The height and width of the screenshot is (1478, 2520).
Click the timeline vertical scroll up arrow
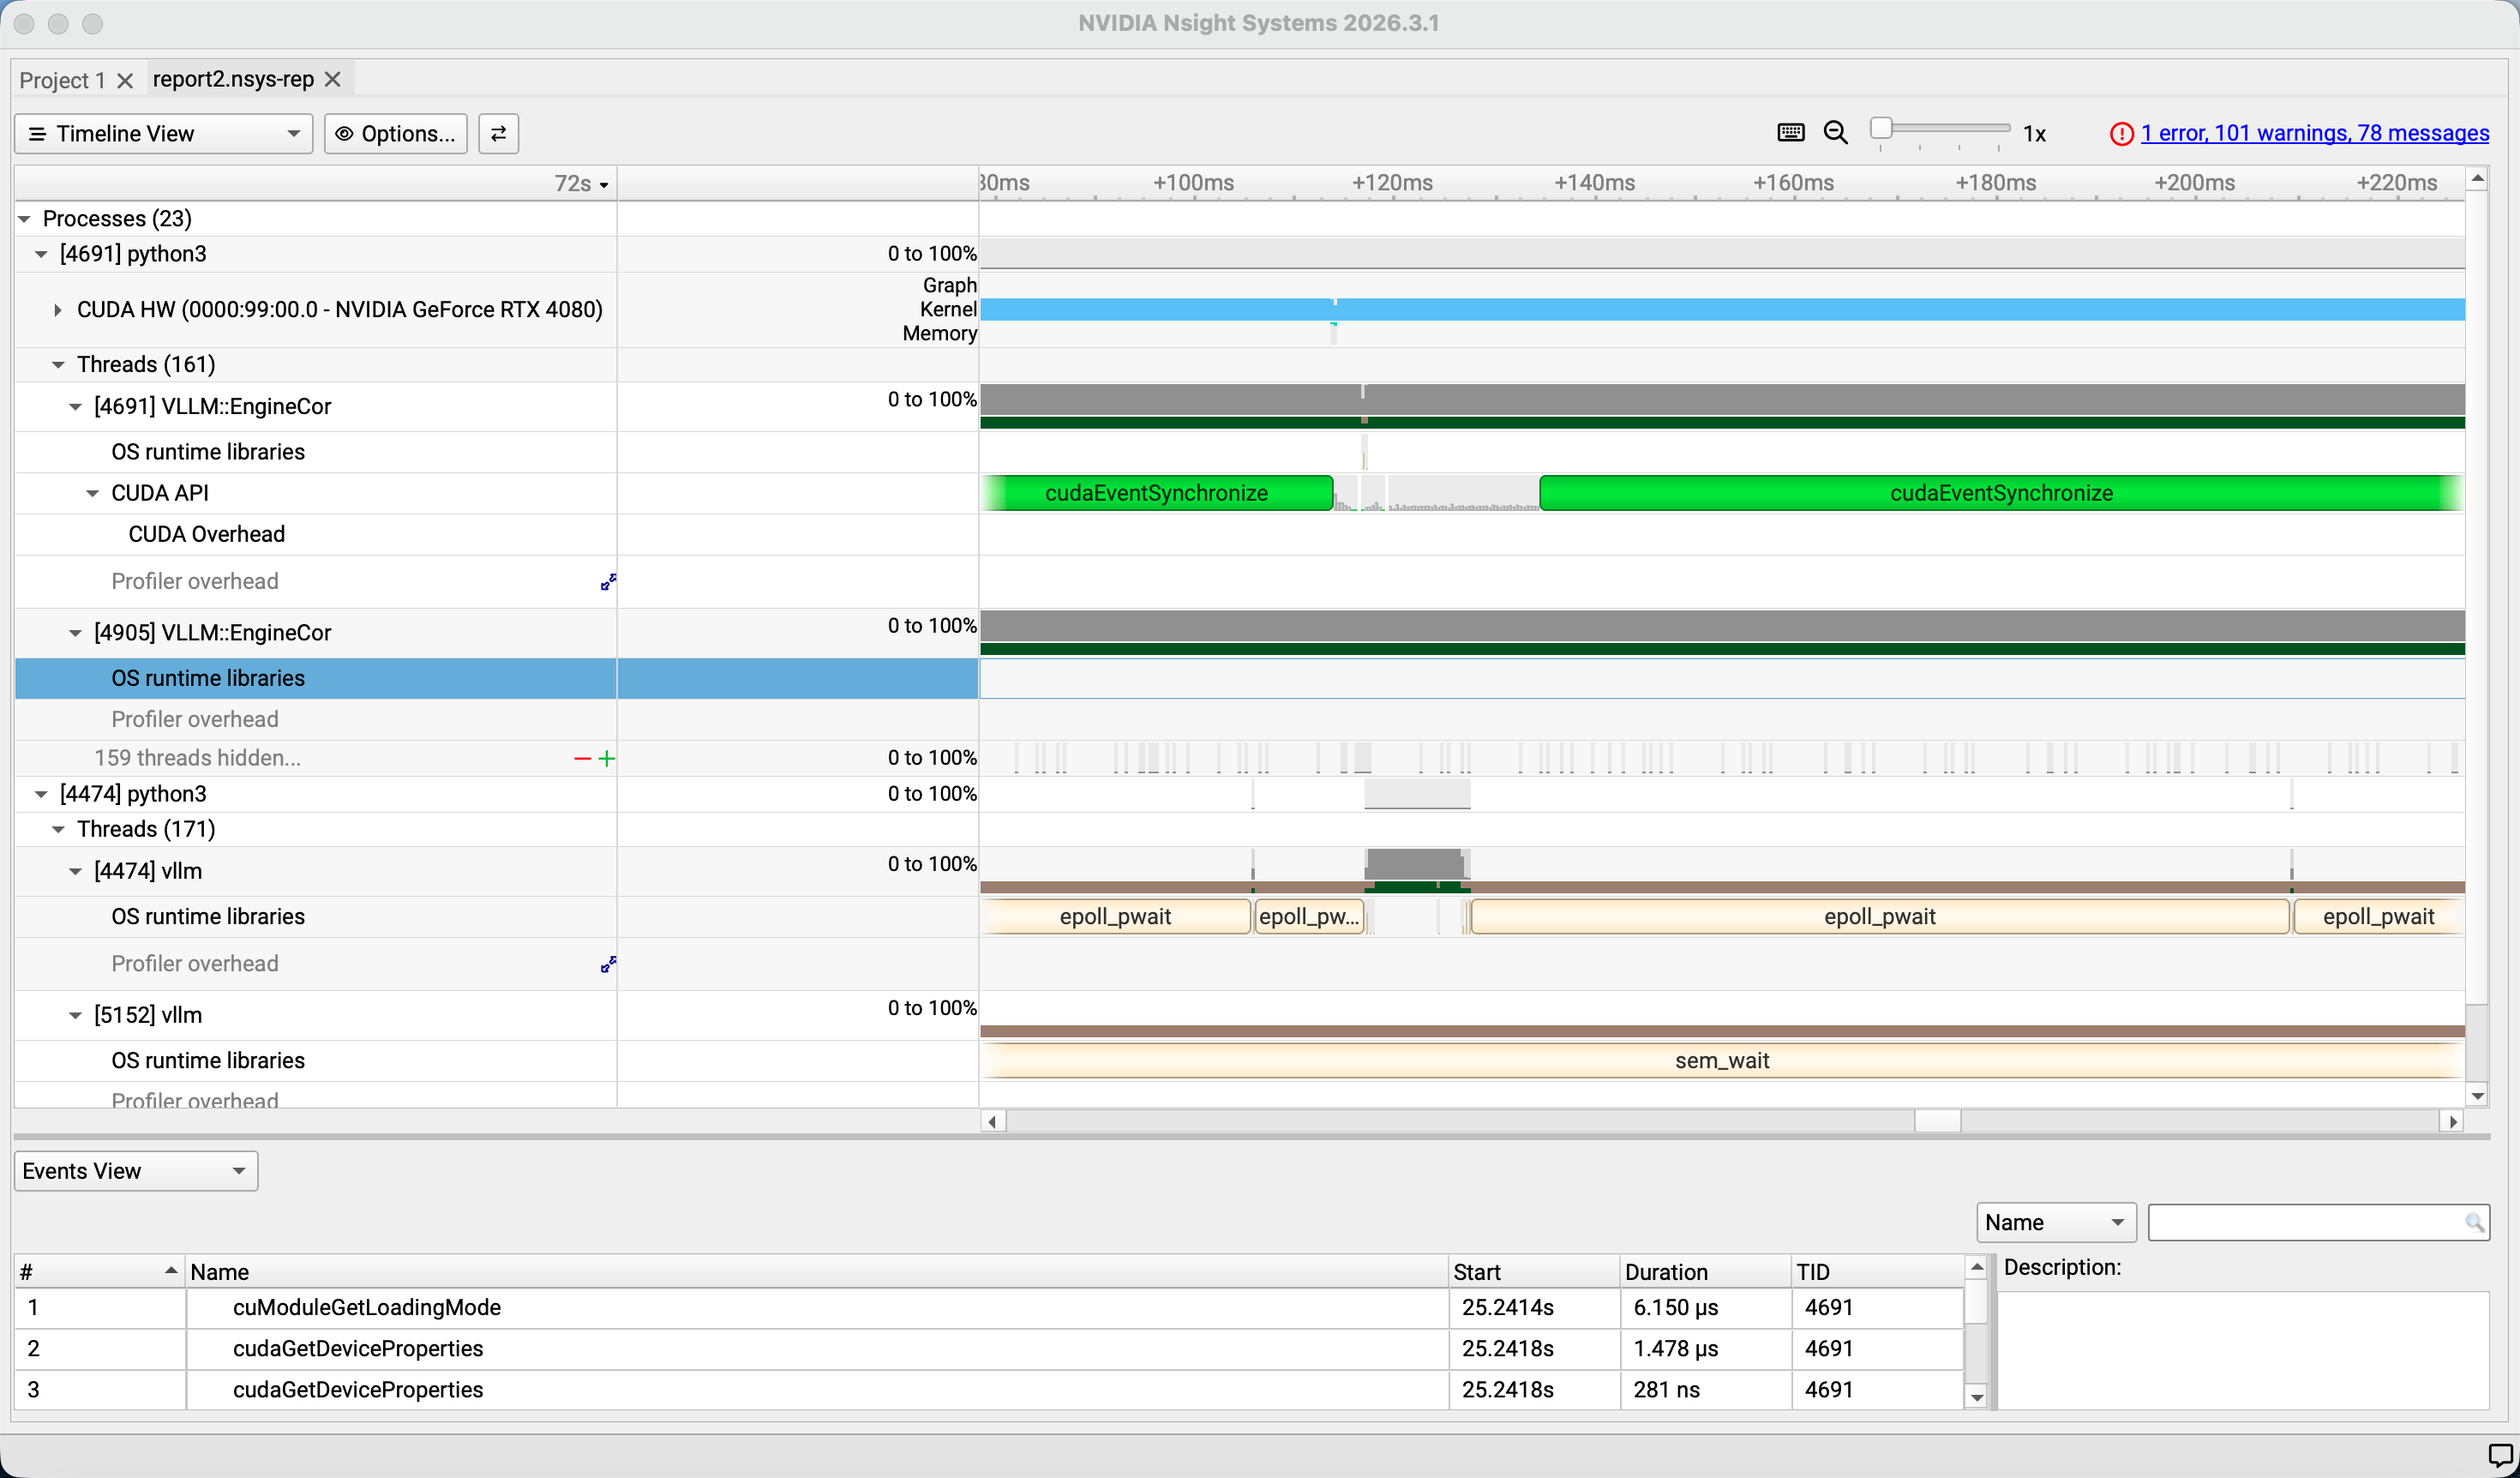pyautogui.click(x=2477, y=178)
